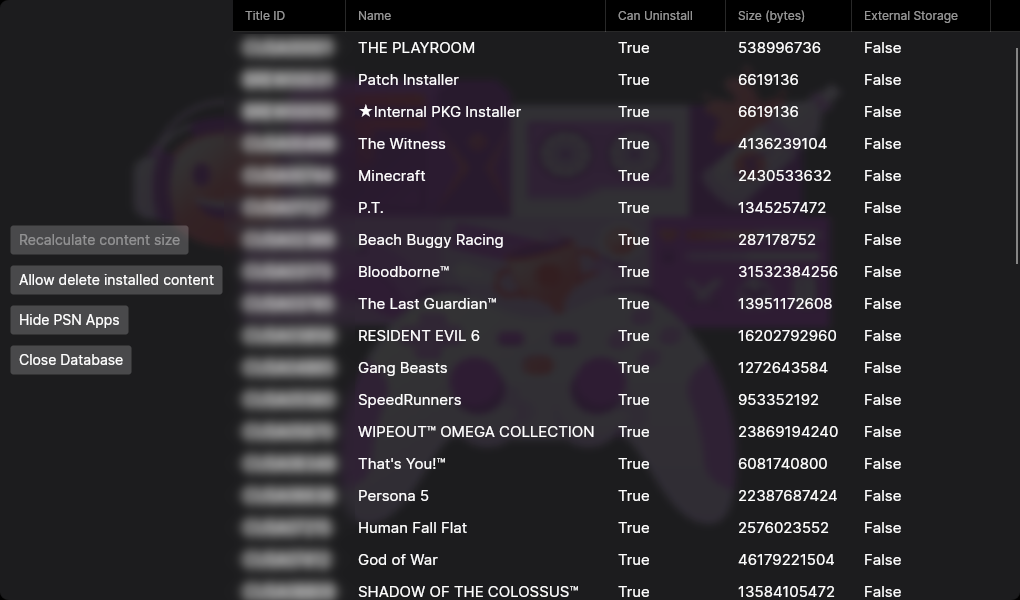Click size value 23869194240 for WIPEOUT
The image size is (1020, 600).
788,431
